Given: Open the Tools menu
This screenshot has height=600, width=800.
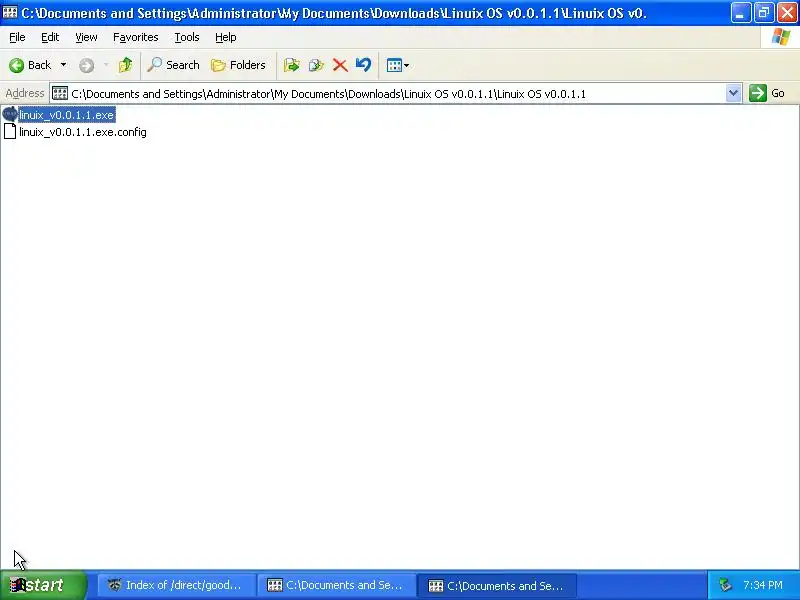Looking at the screenshot, I should [187, 37].
